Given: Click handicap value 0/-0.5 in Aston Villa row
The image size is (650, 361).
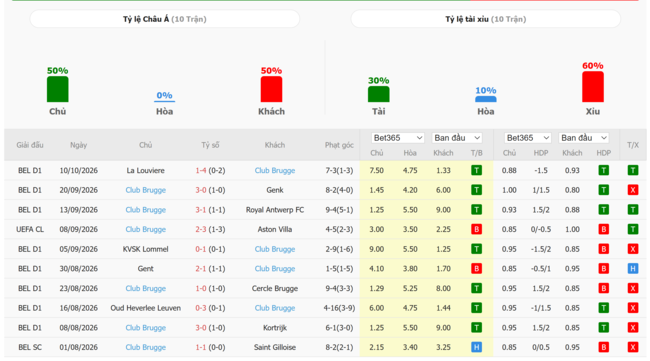Looking at the screenshot, I should pos(541,229).
